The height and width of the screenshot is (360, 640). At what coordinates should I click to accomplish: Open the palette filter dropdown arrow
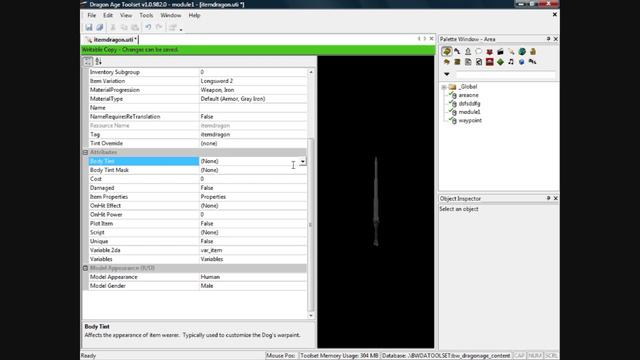click(447, 74)
